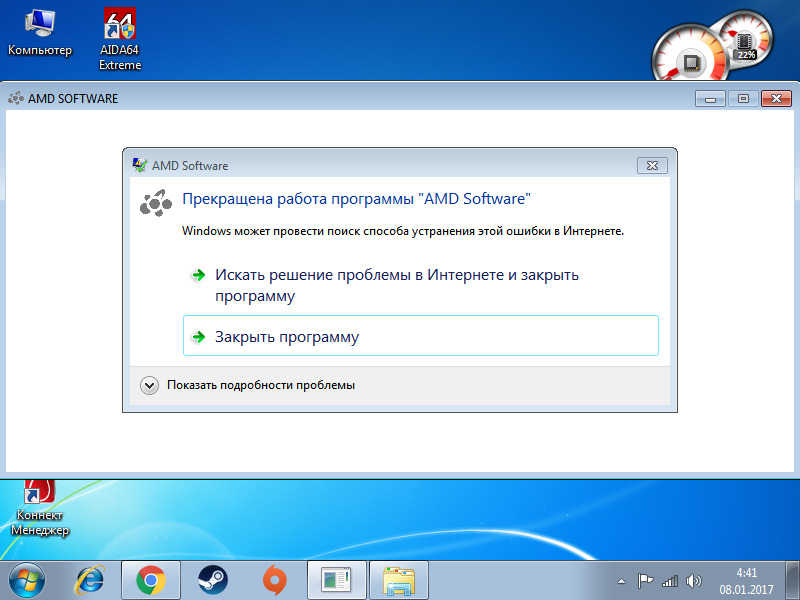Launch Internet Explorer from the taskbar

pos(89,581)
